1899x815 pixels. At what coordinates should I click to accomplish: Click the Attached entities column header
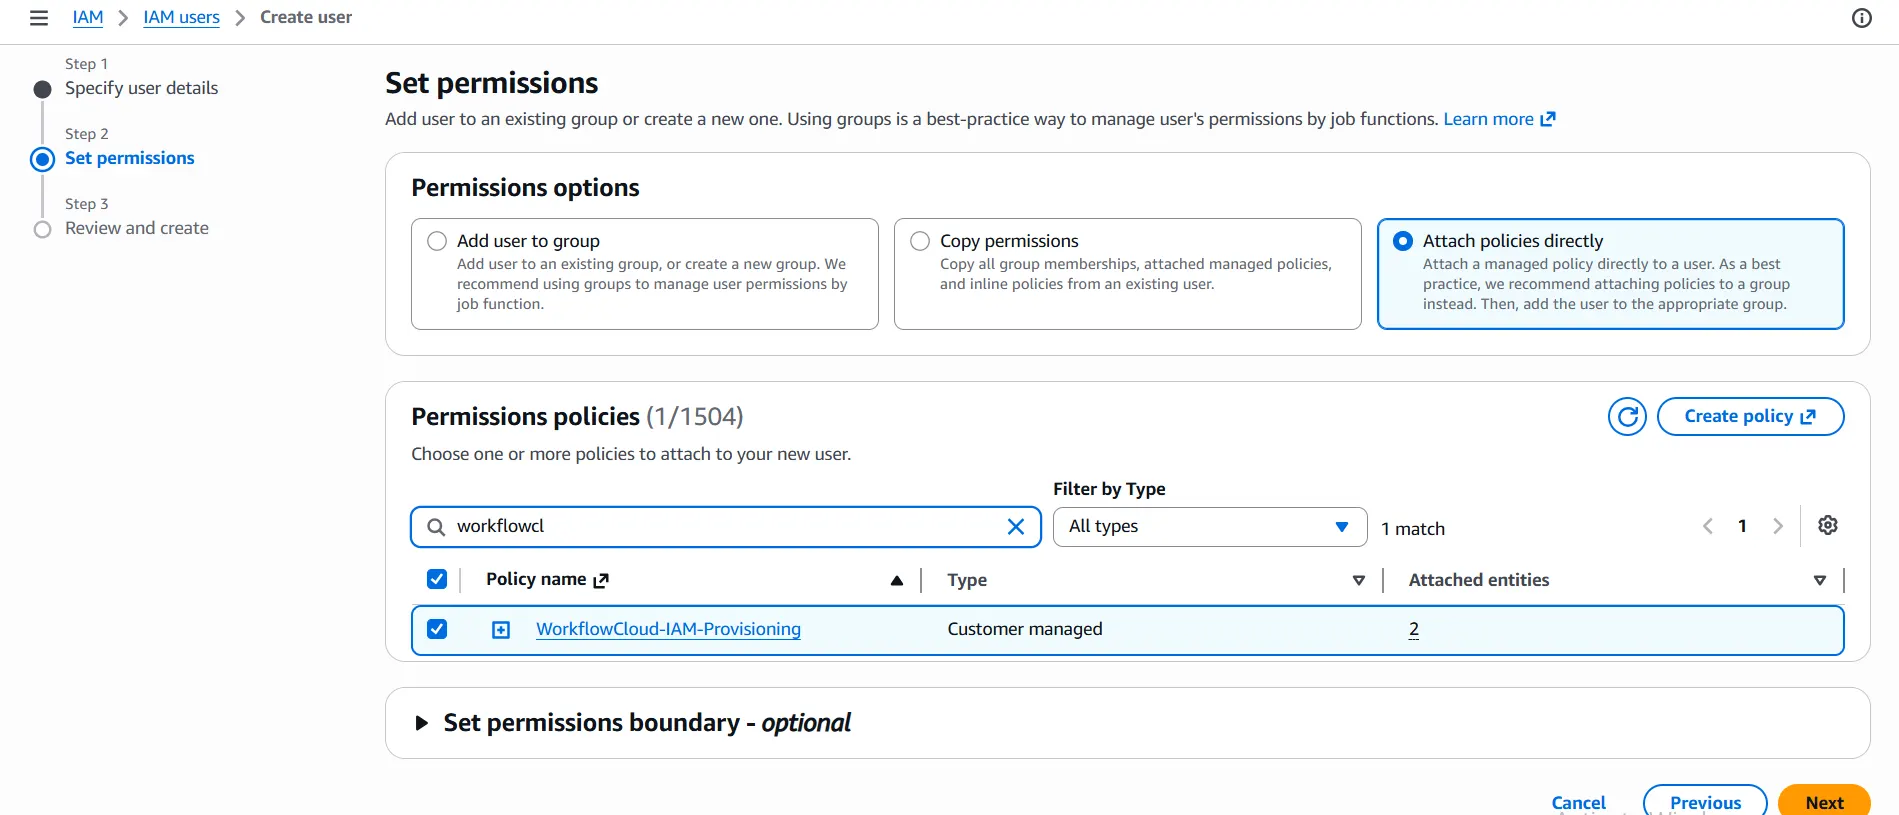coord(1479,580)
